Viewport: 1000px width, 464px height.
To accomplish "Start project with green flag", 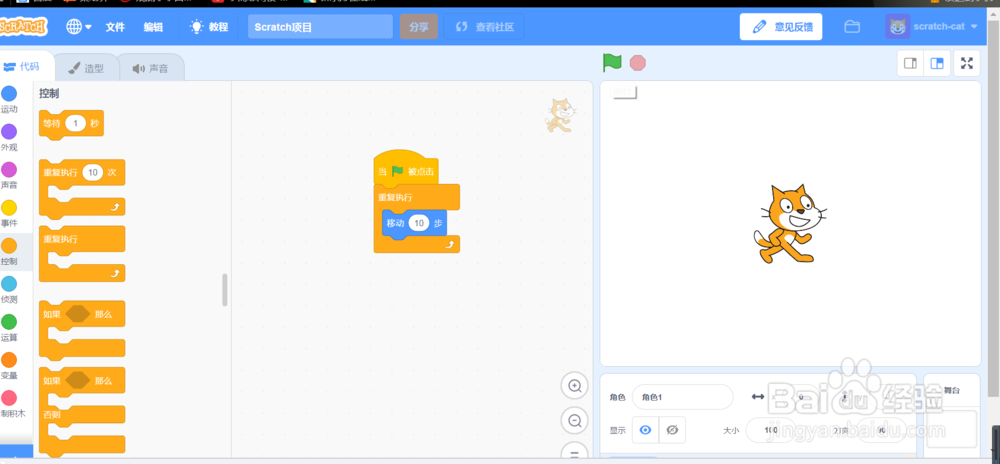I will click(612, 62).
